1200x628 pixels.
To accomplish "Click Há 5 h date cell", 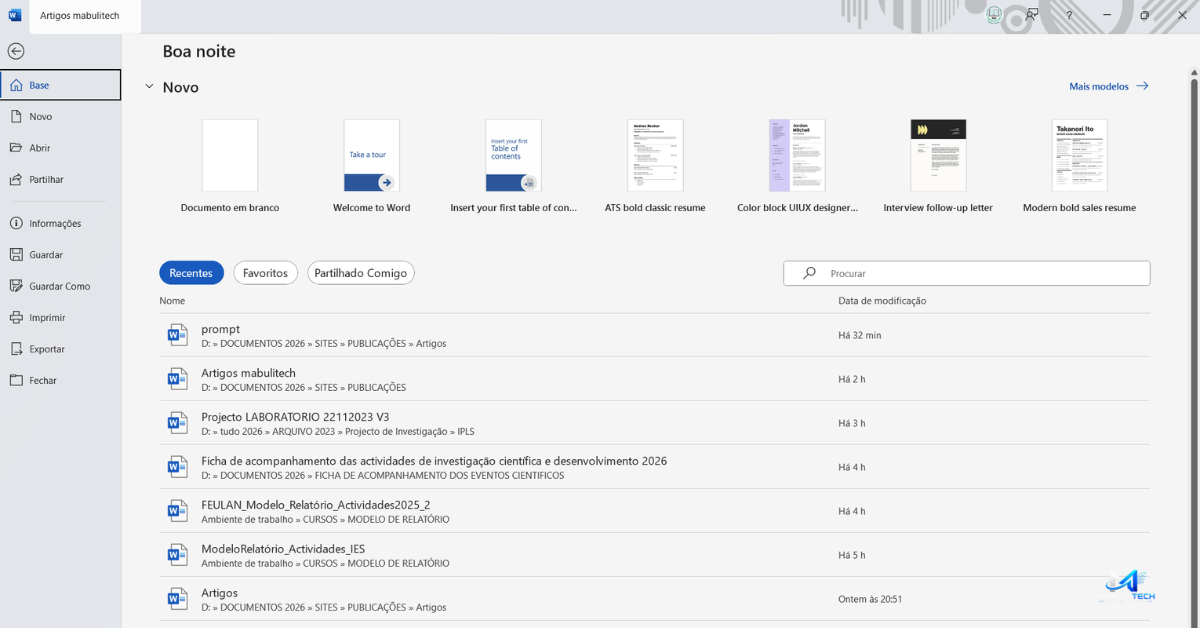I will point(852,555).
